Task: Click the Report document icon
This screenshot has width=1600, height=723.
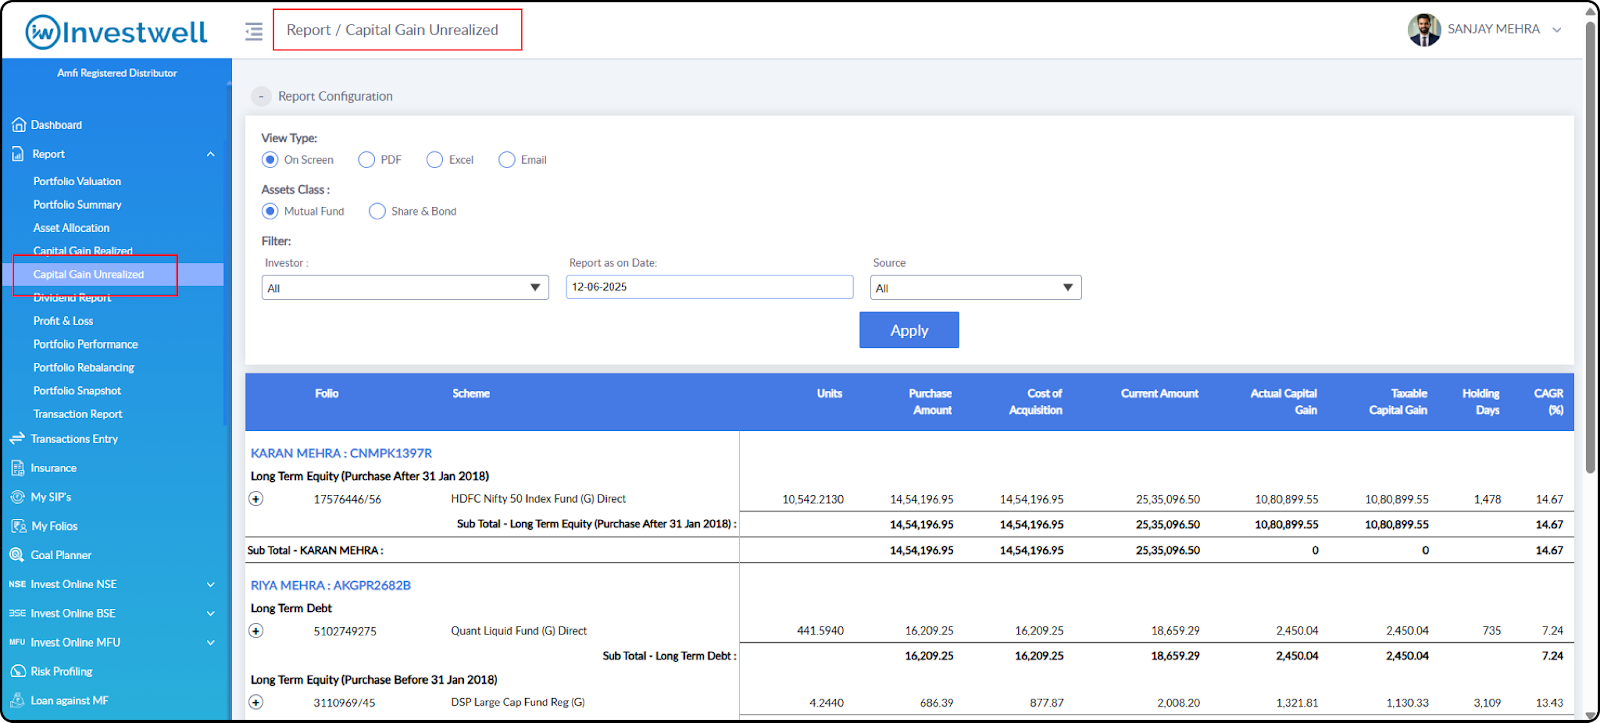Action: [x=18, y=154]
